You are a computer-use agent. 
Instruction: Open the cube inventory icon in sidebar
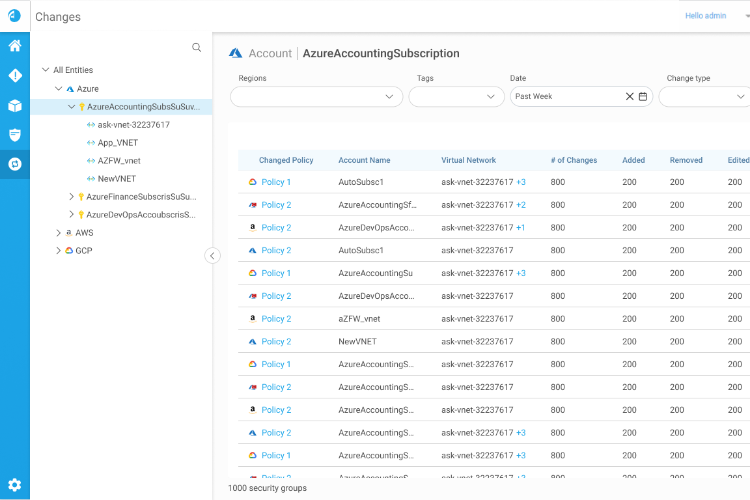click(x=15, y=105)
